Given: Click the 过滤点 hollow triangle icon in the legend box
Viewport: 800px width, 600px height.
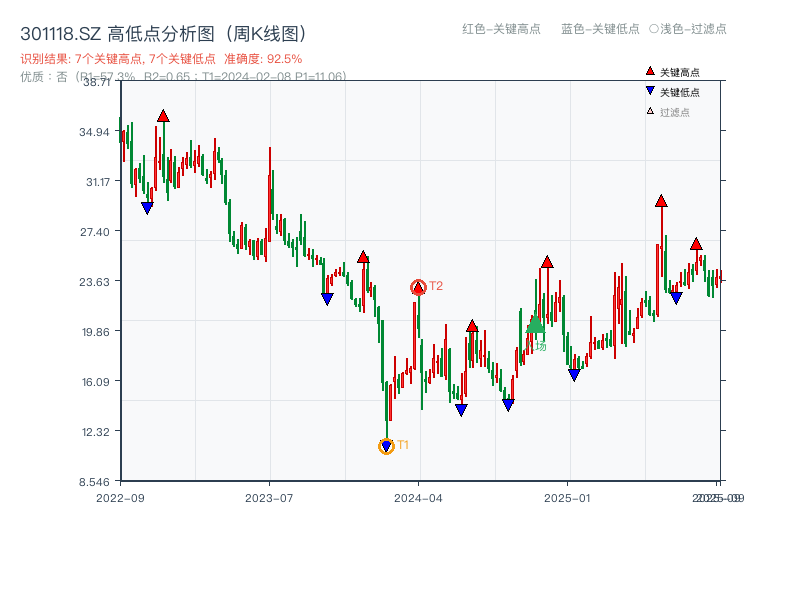Looking at the screenshot, I should click(649, 112).
